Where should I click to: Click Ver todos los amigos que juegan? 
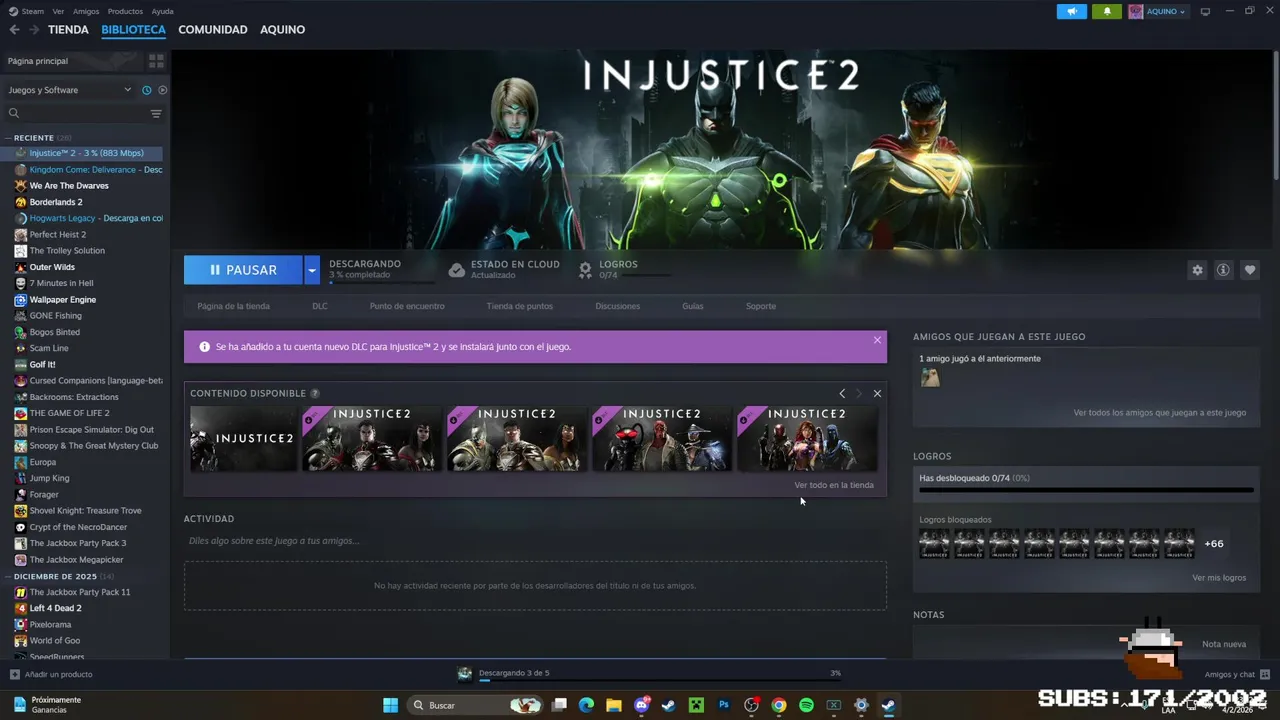pos(1159,413)
